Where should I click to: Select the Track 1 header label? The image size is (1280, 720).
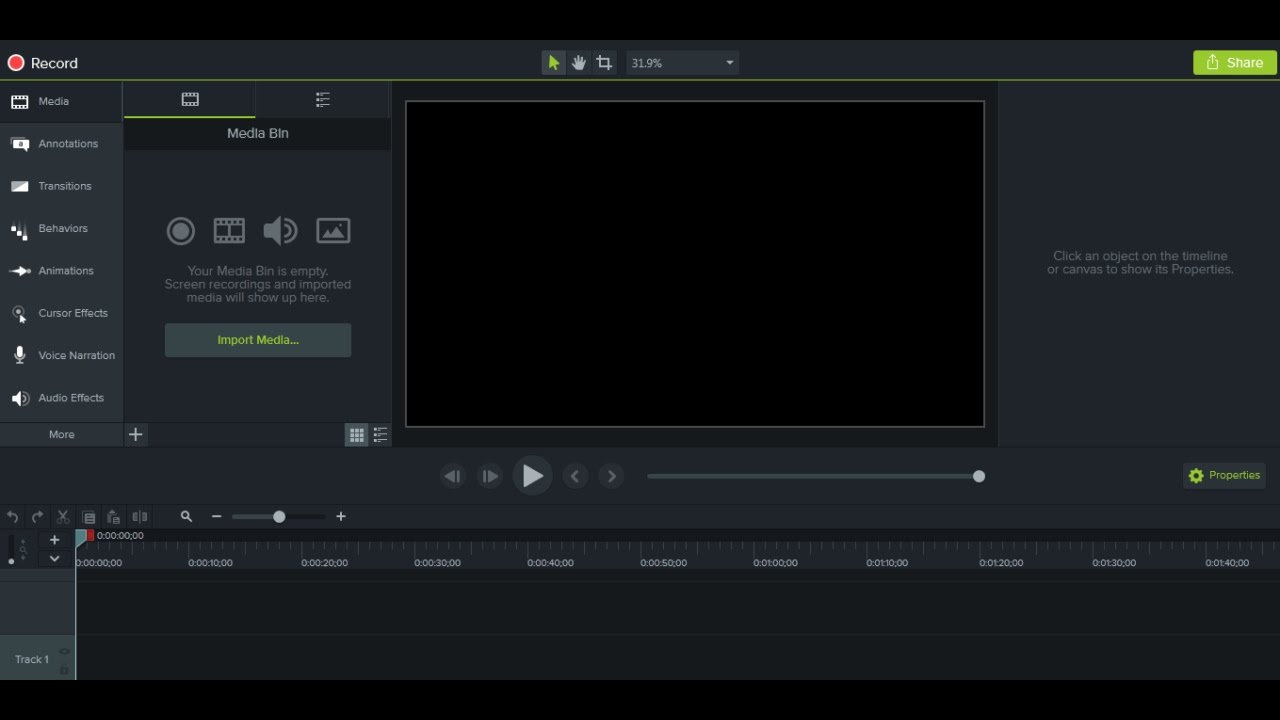coord(32,660)
